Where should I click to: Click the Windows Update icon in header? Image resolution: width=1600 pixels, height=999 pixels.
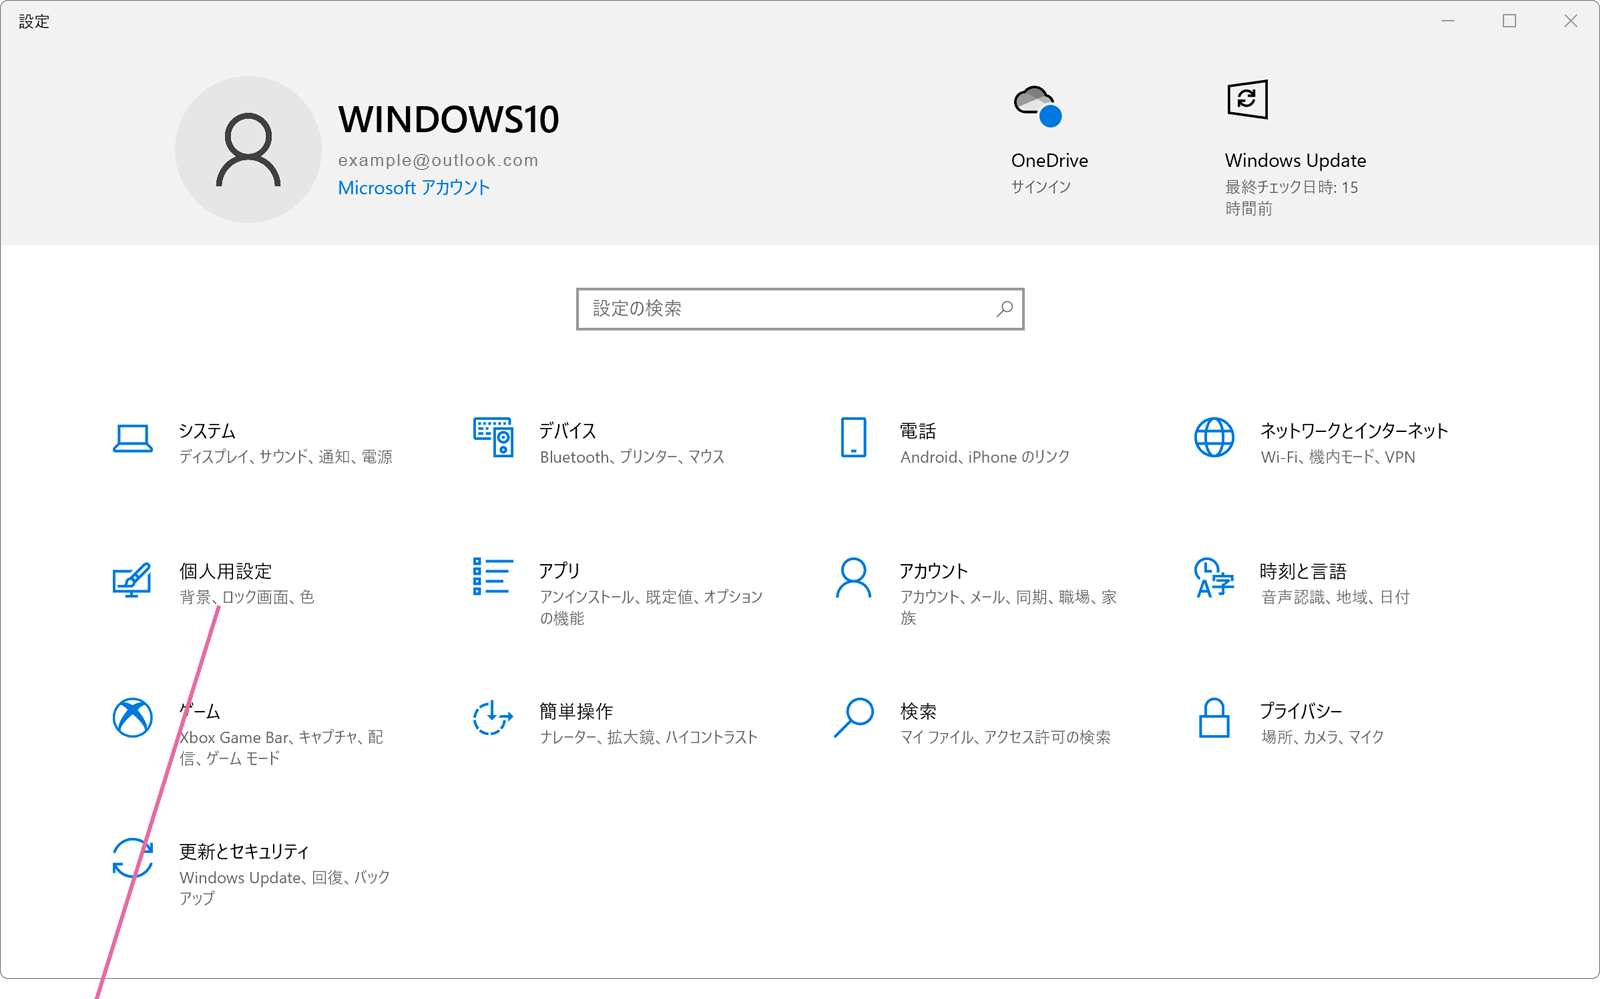[x=1247, y=100]
